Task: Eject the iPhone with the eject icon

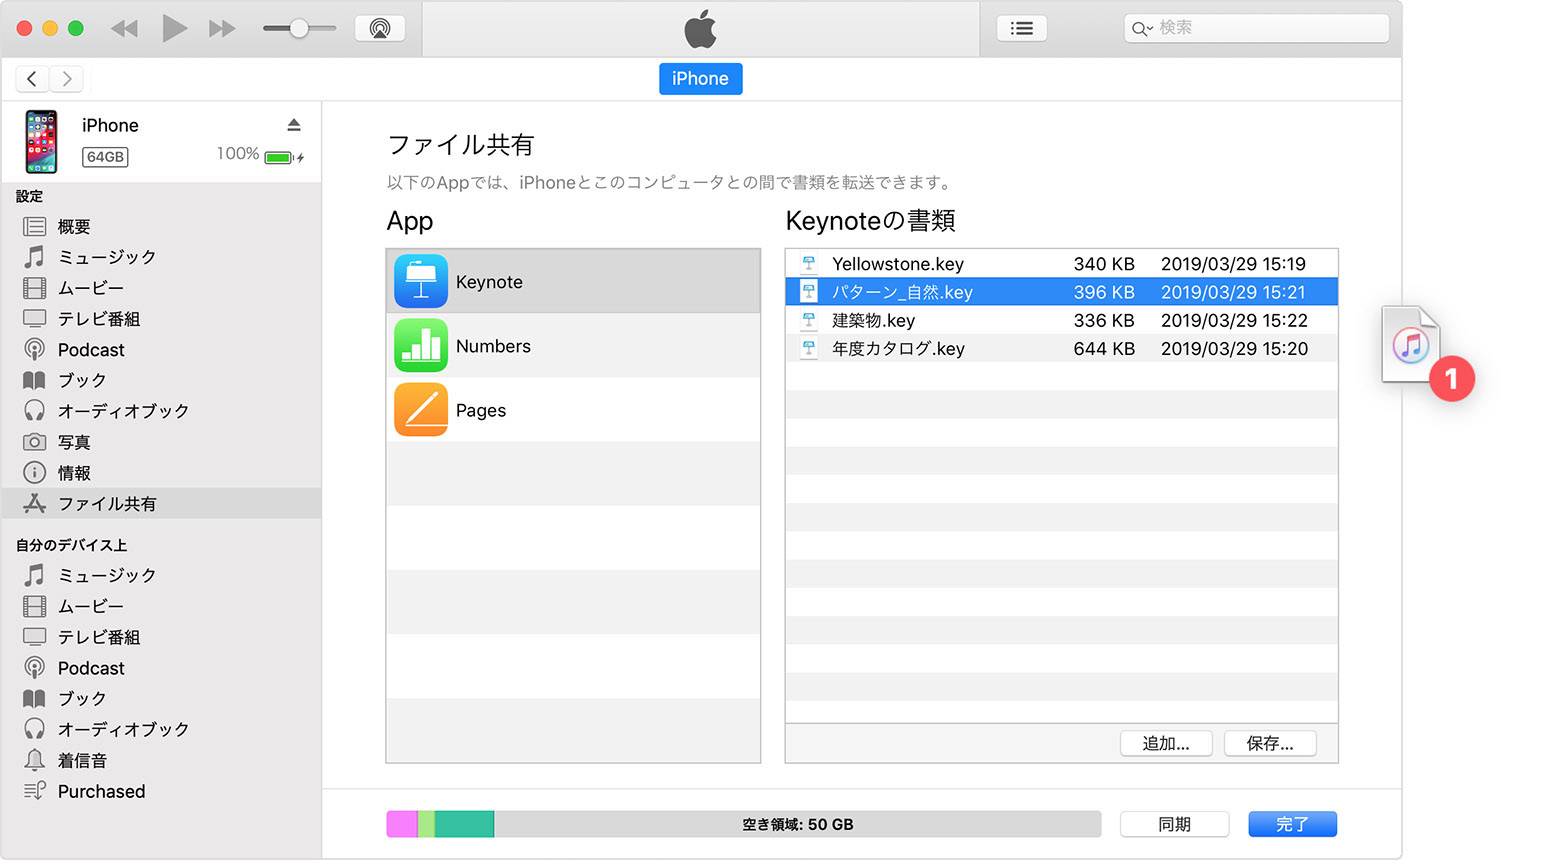Action: (294, 125)
